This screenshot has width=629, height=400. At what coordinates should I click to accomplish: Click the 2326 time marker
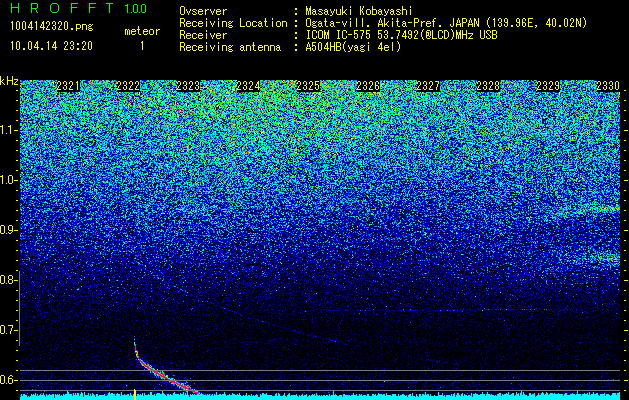[368, 86]
